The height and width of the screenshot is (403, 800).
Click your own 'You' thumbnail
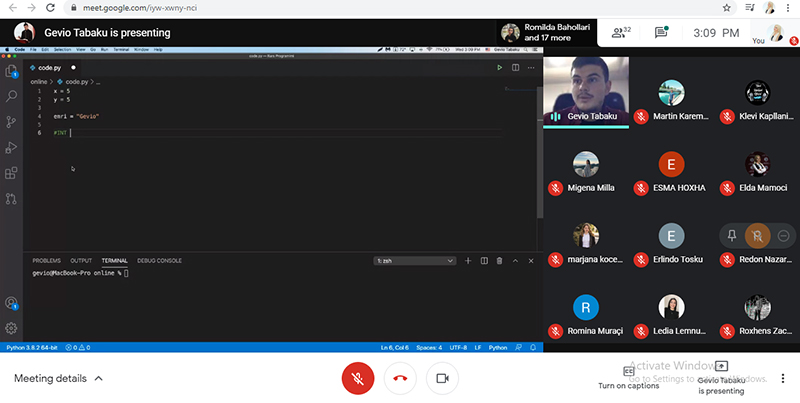tap(777, 33)
